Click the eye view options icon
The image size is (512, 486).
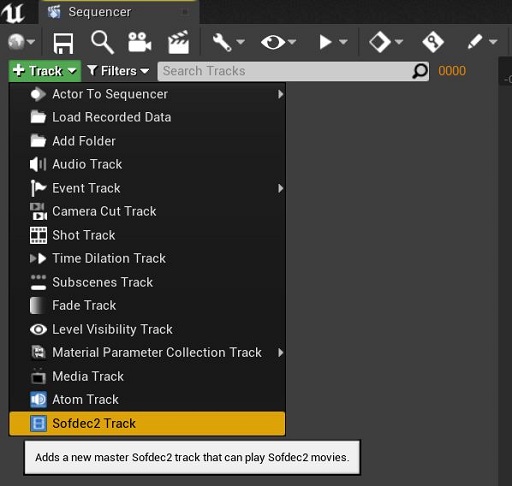[273, 42]
